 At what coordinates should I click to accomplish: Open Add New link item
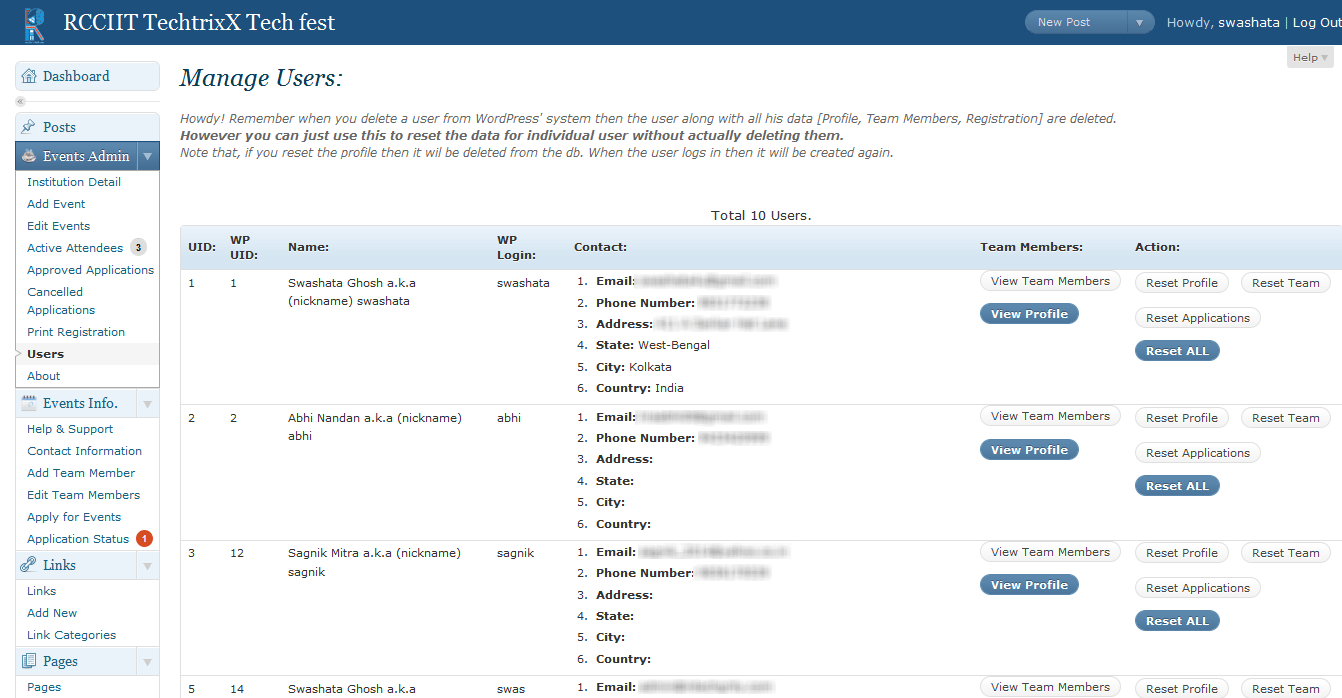[52, 613]
